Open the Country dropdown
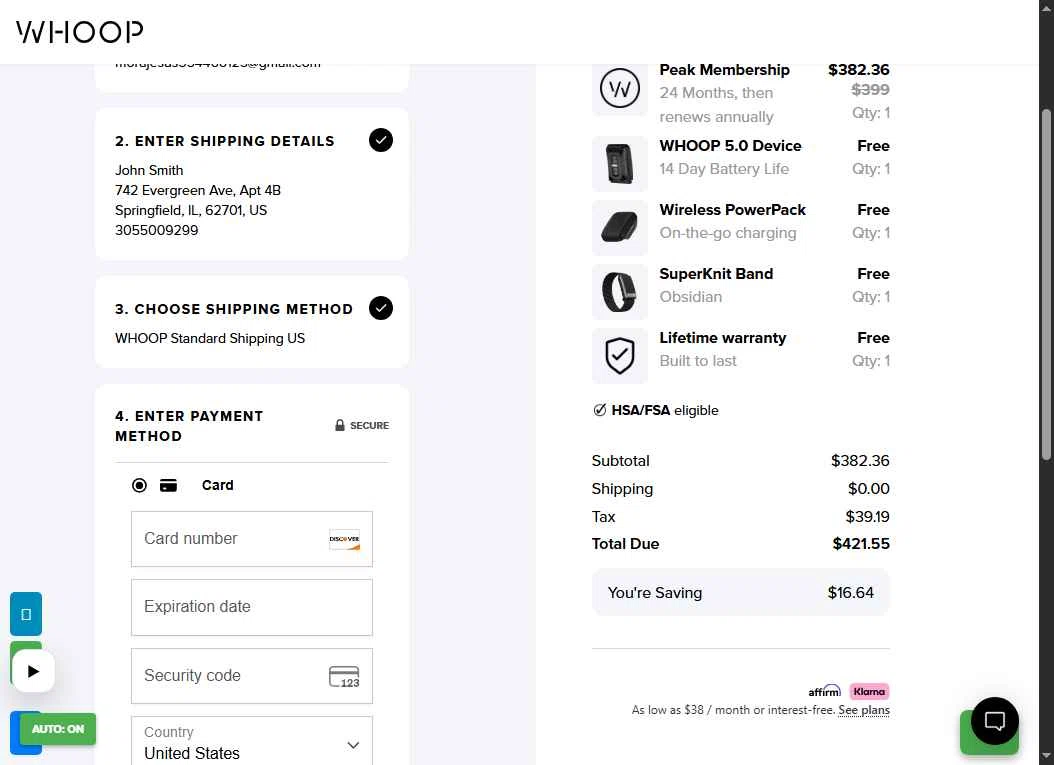Screen dimensions: 1054x765 point(251,741)
